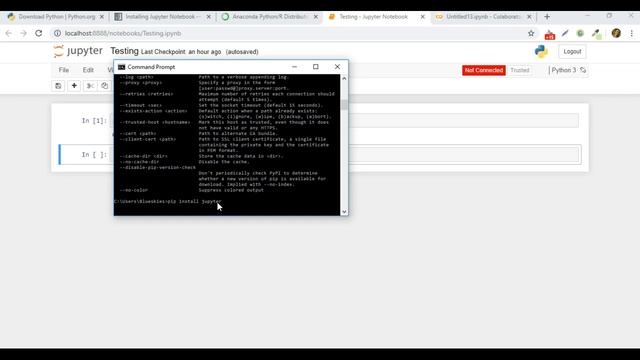Open the red extension icon in Chrome toolbar
This screenshot has height=360, width=640.
pos(549,34)
